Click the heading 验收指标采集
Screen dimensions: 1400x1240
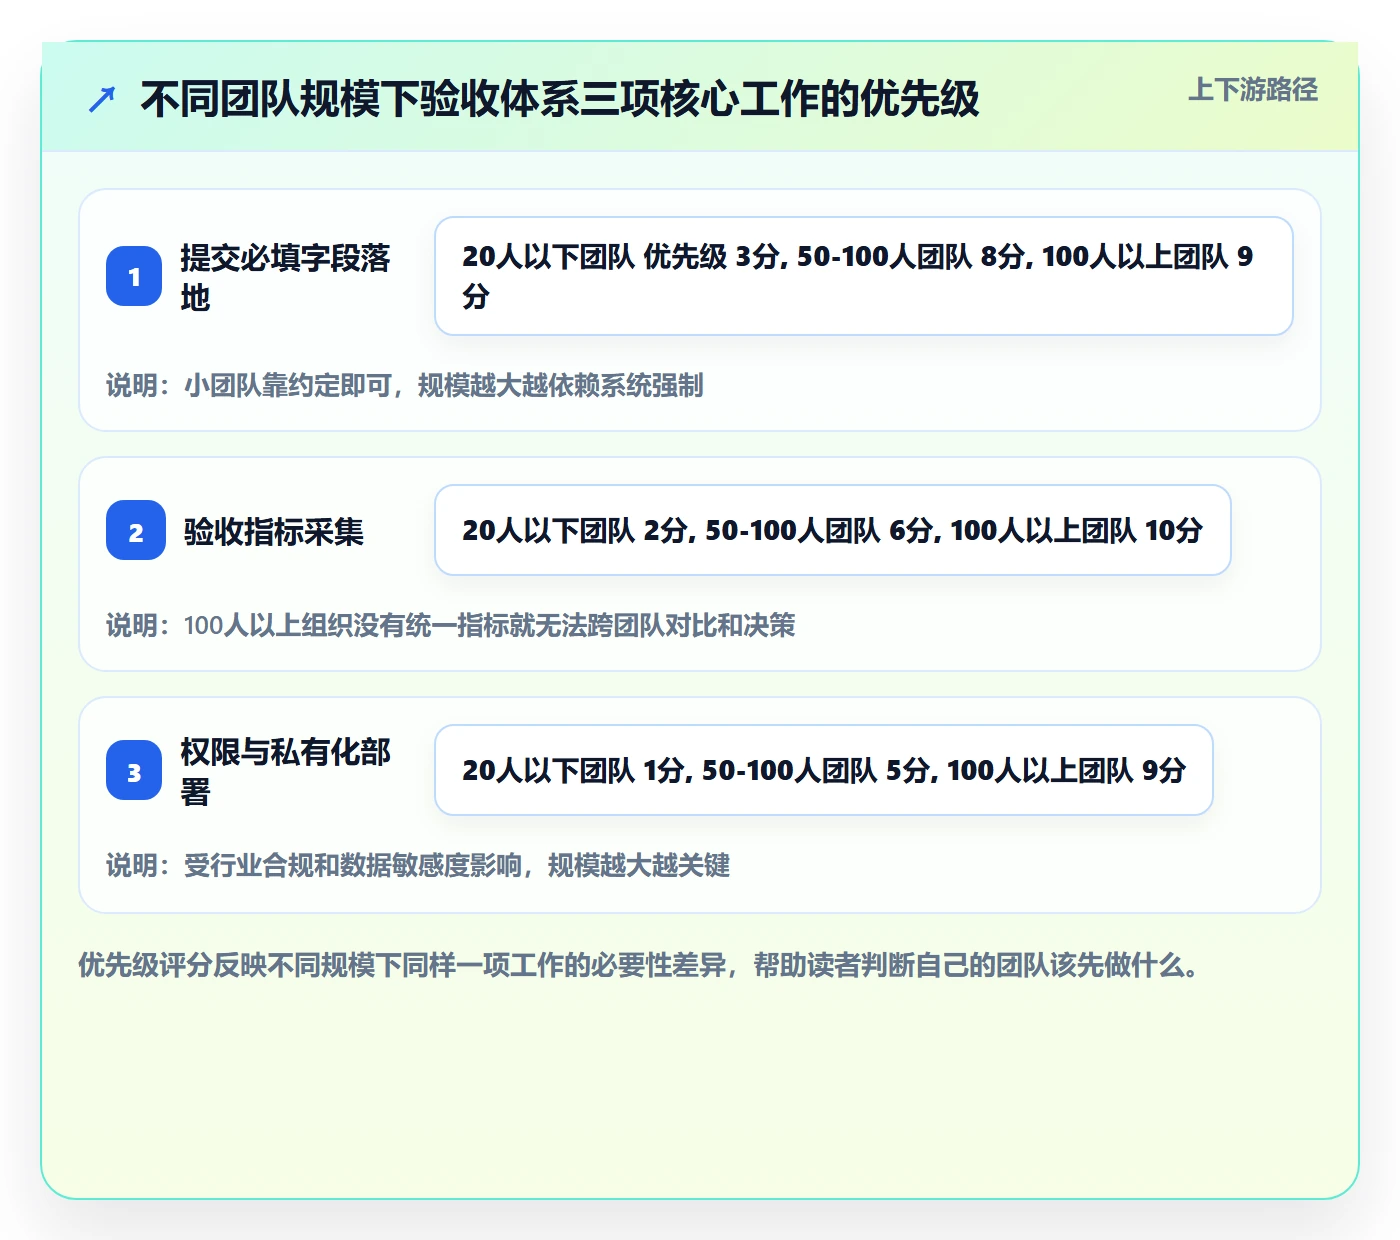click(274, 531)
